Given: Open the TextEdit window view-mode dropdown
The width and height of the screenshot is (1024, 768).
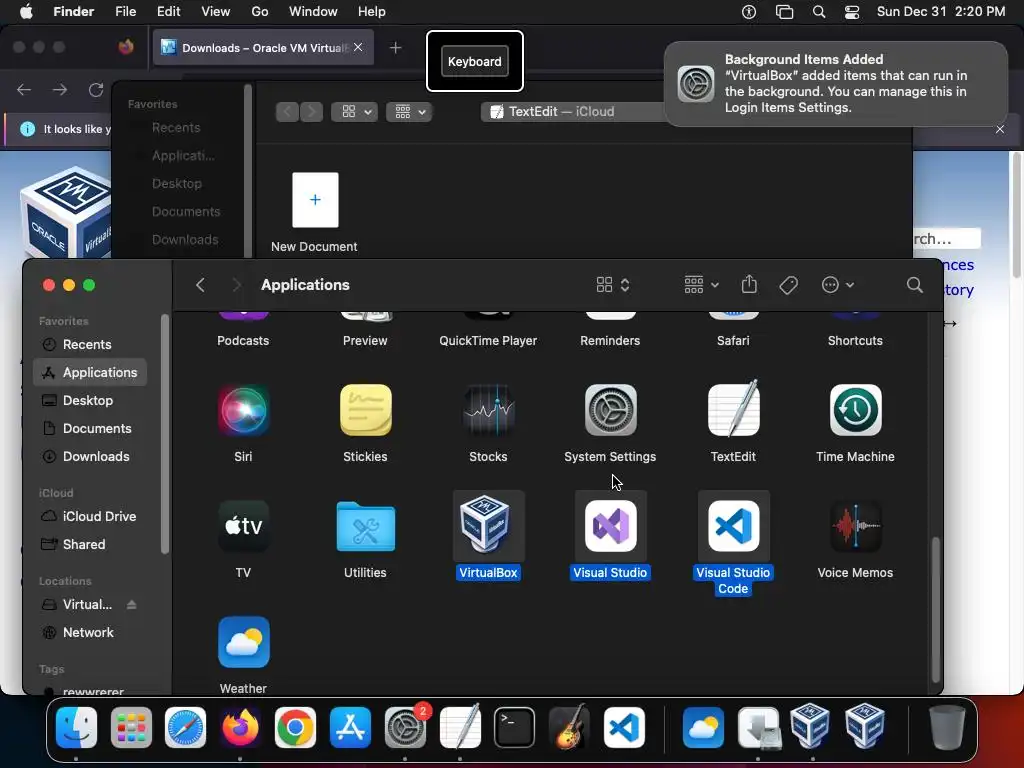Looking at the screenshot, I should tap(355, 112).
